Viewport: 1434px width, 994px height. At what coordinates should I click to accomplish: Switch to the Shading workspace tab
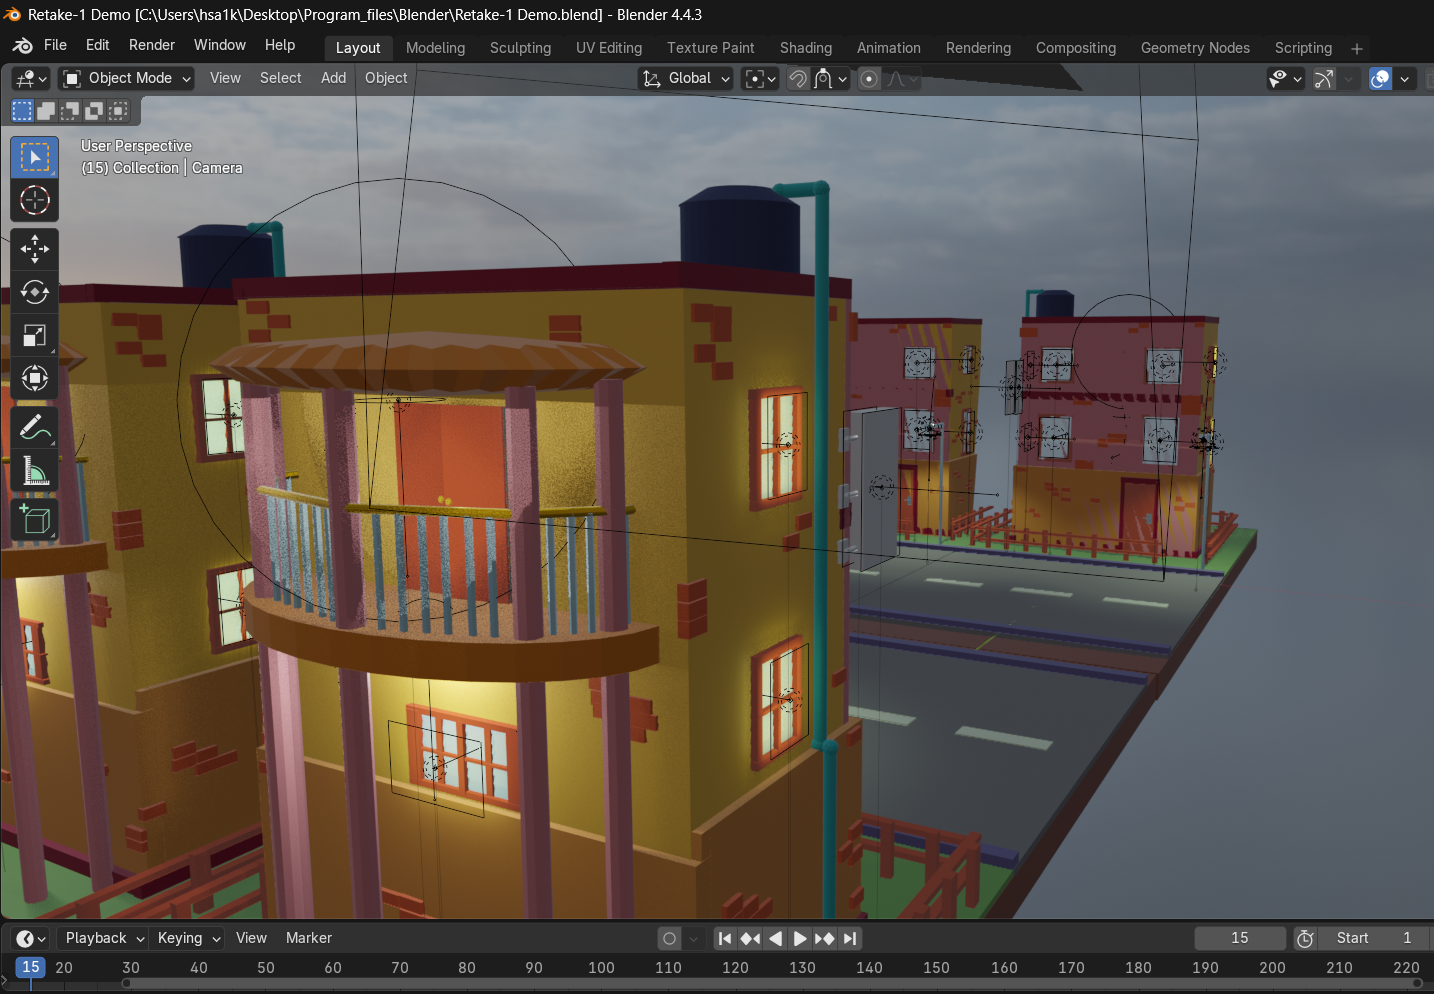pyautogui.click(x=805, y=48)
